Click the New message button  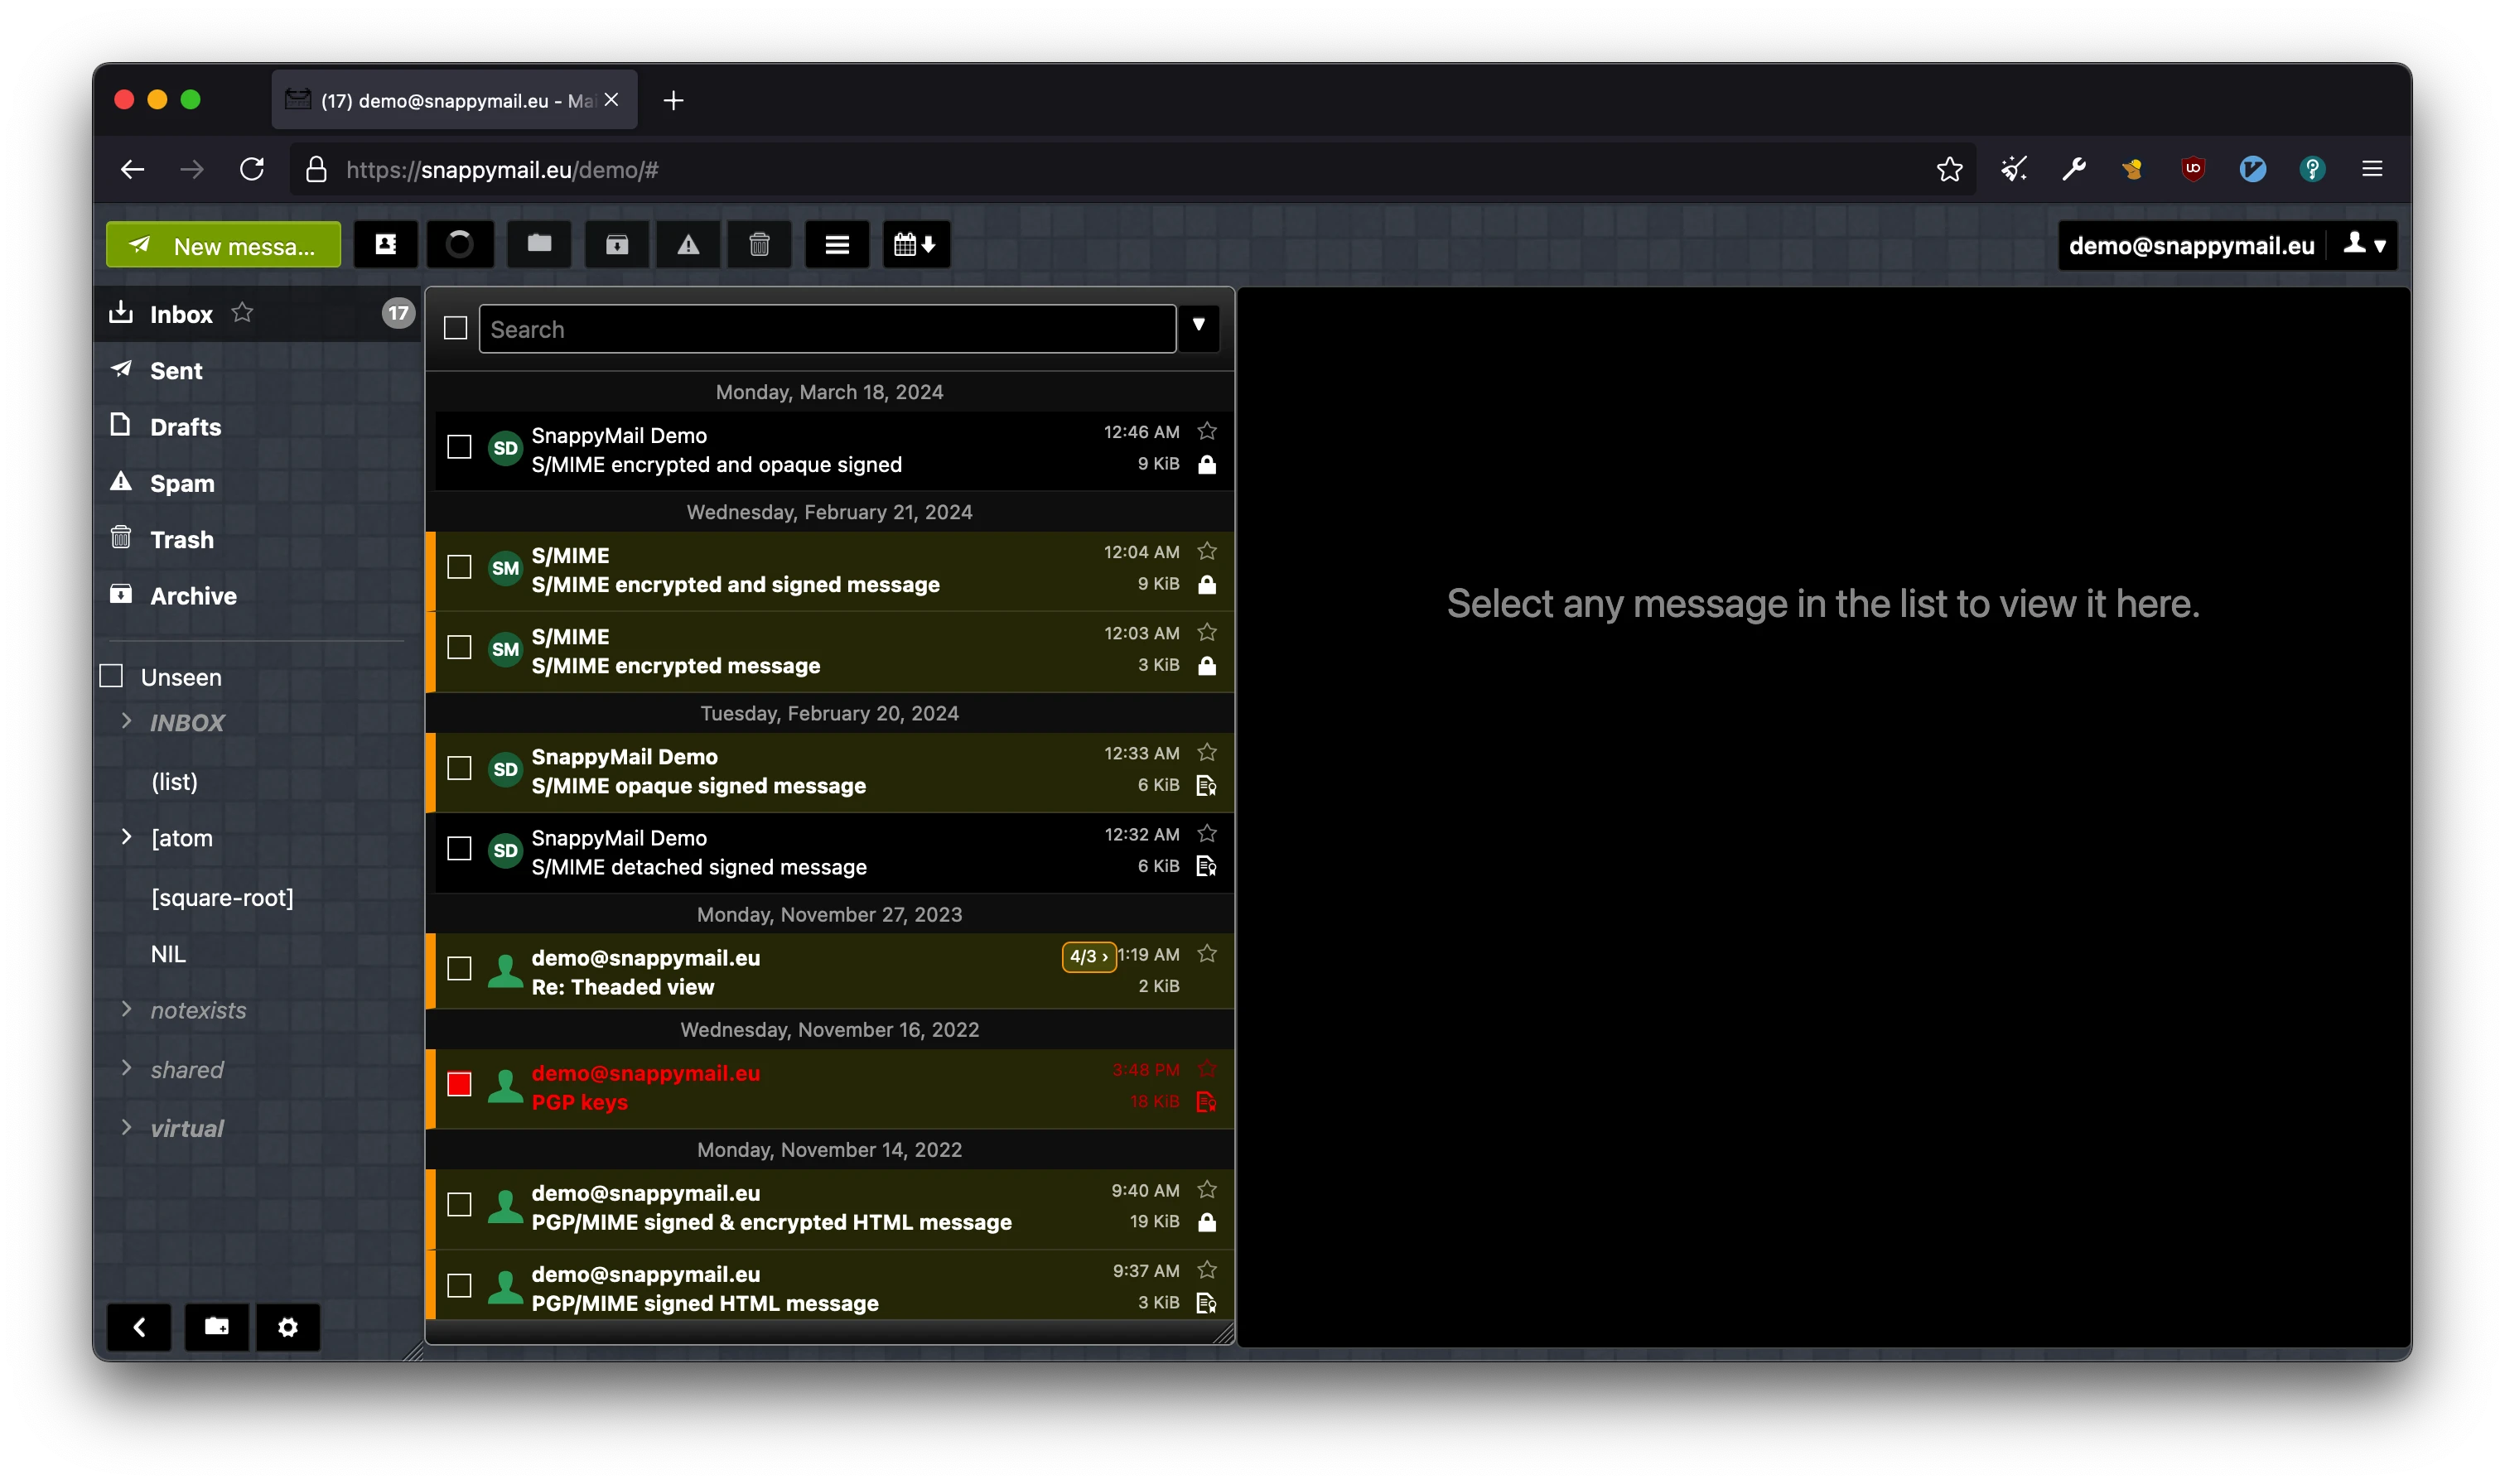click(223, 244)
